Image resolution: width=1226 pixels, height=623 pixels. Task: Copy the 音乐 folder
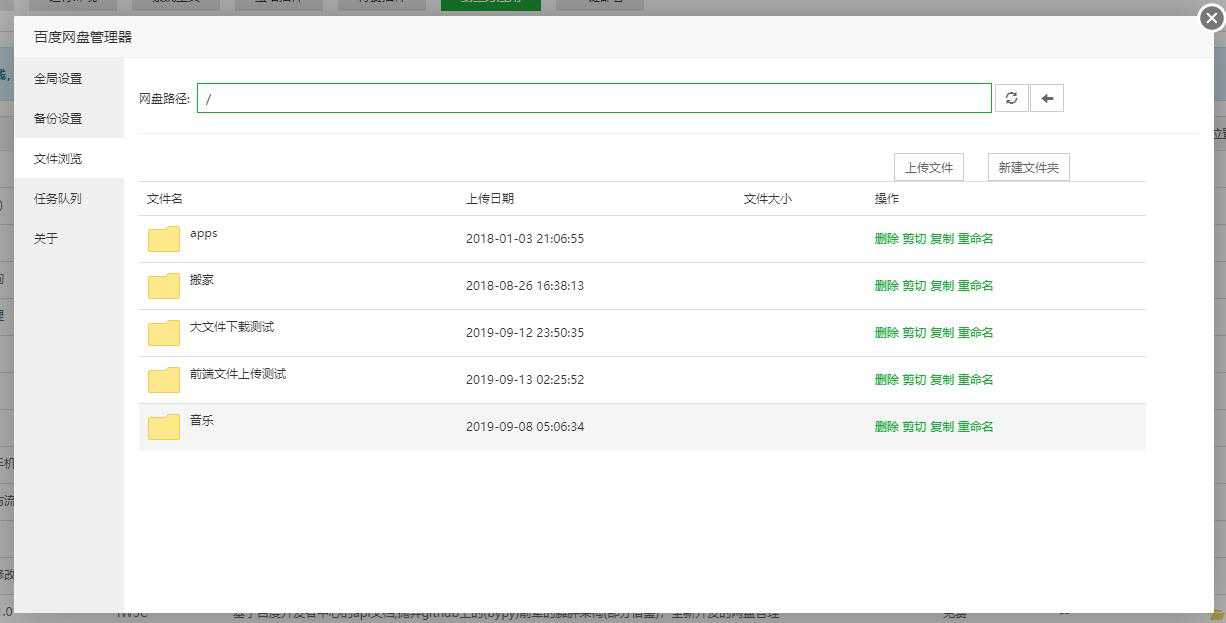coord(942,427)
